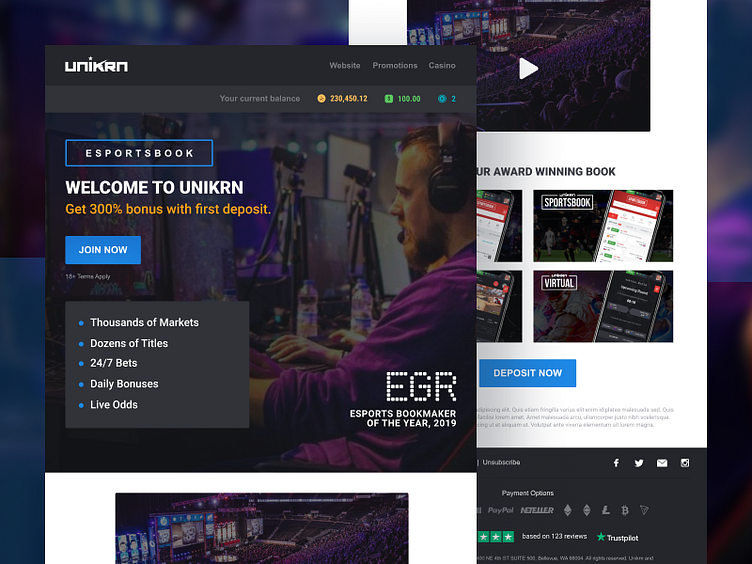This screenshot has height=564, width=752.
Task: Select the 100.00 balance value
Action: pyautogui.click(x=409, y=98)
